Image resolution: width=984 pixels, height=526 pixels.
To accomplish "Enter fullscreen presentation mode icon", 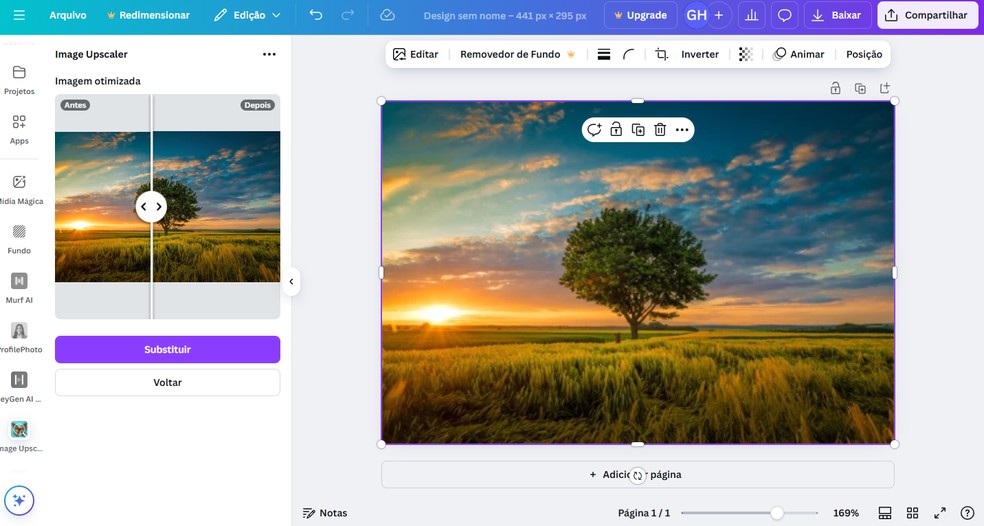I will [x=940, y=513].
